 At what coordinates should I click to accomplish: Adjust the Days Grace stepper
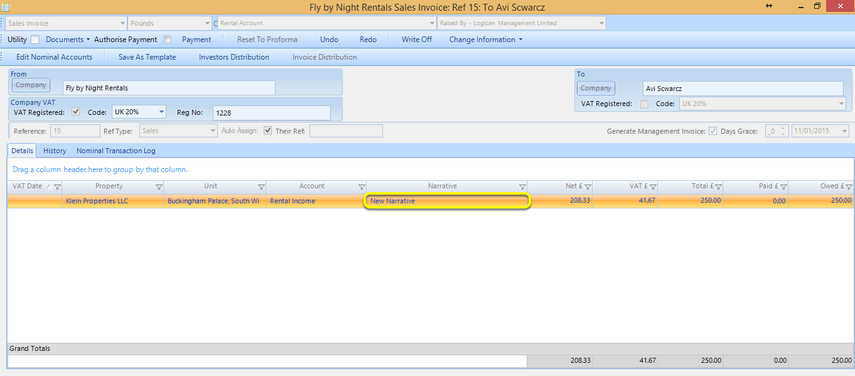pos(784,131)
